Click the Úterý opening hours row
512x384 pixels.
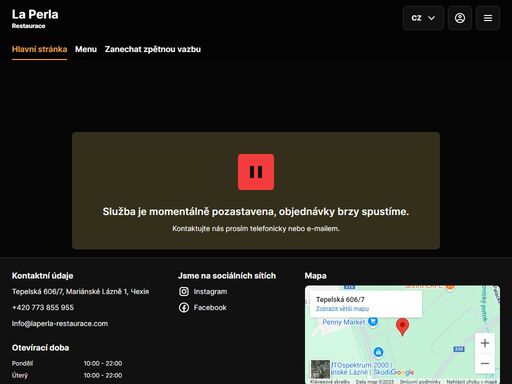(67, 375)
